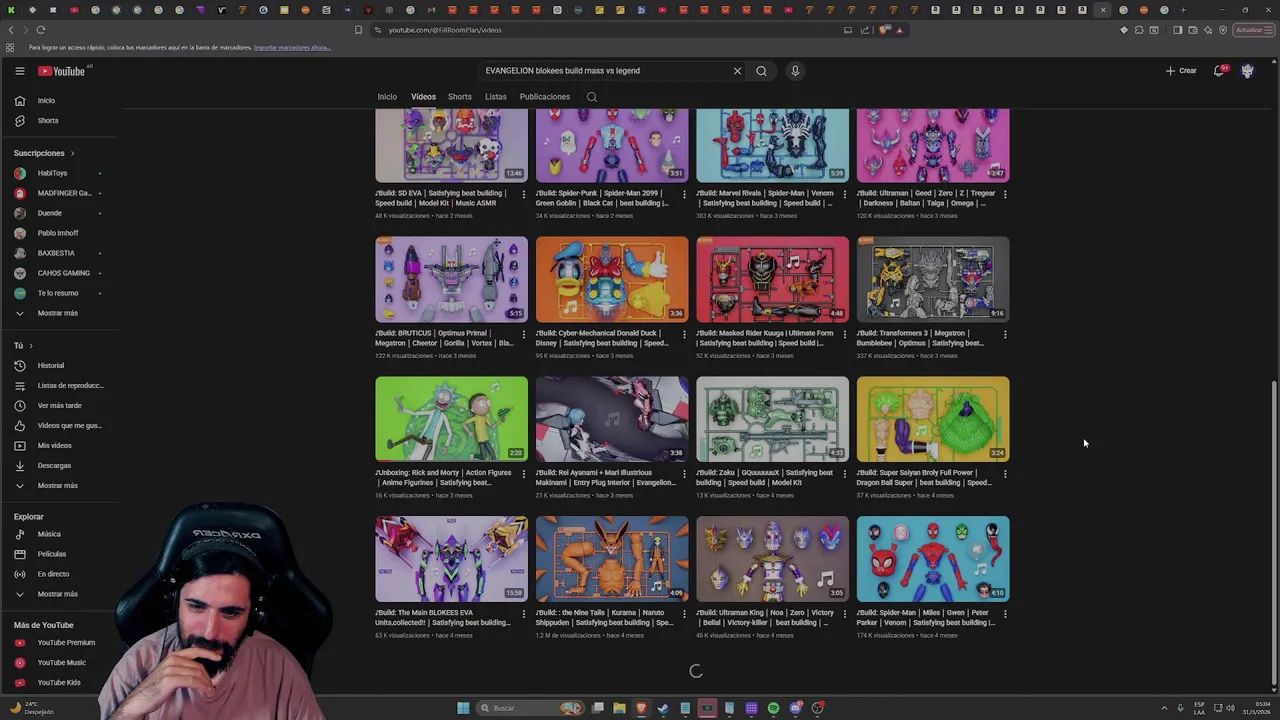Open the Duende subscription

pos(60,213)
